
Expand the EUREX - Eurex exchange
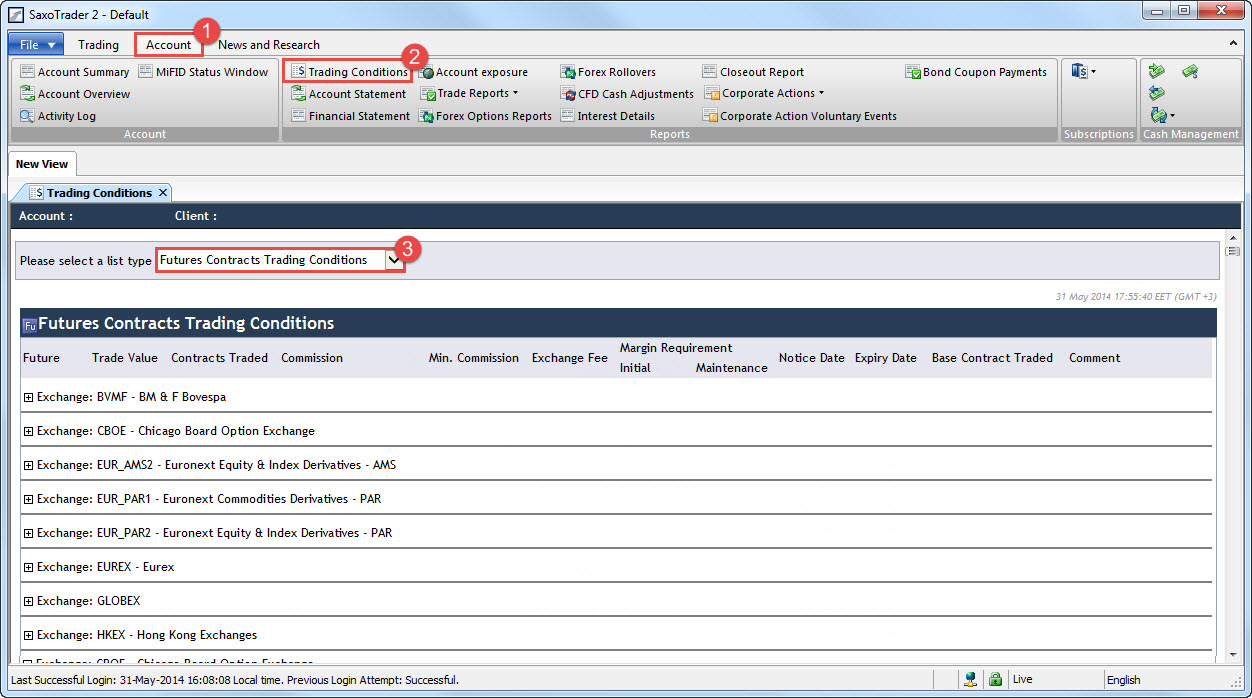pyautogui.click(x=28, y=567)
